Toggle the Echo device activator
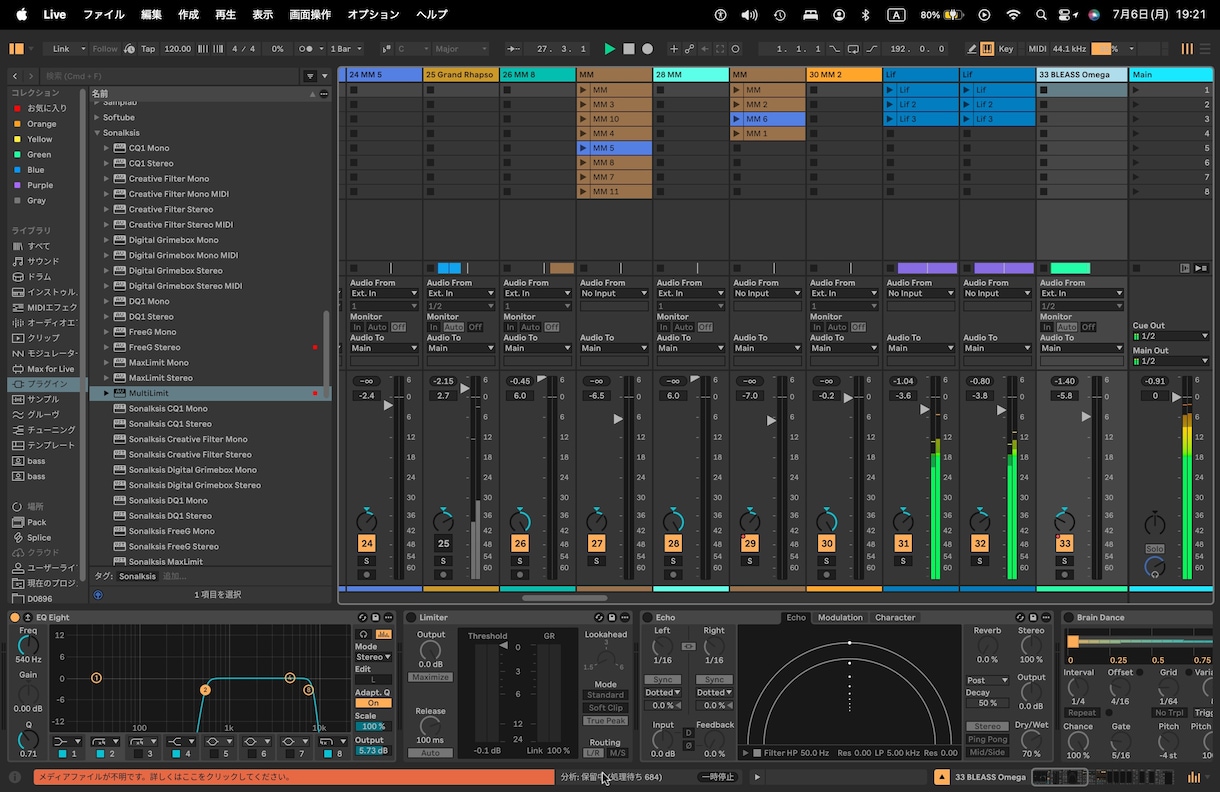1220x792 pixels. tap(647, 617)
